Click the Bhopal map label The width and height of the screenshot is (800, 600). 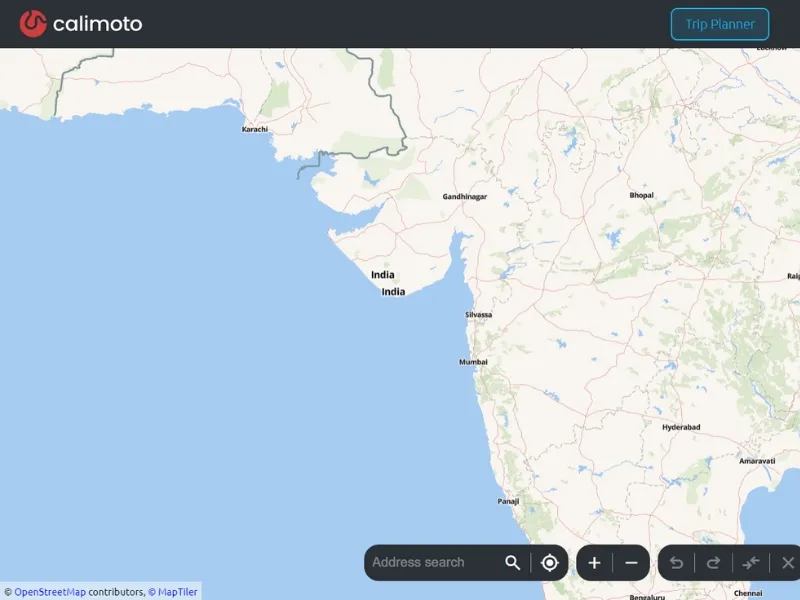(x=640, y=194)
